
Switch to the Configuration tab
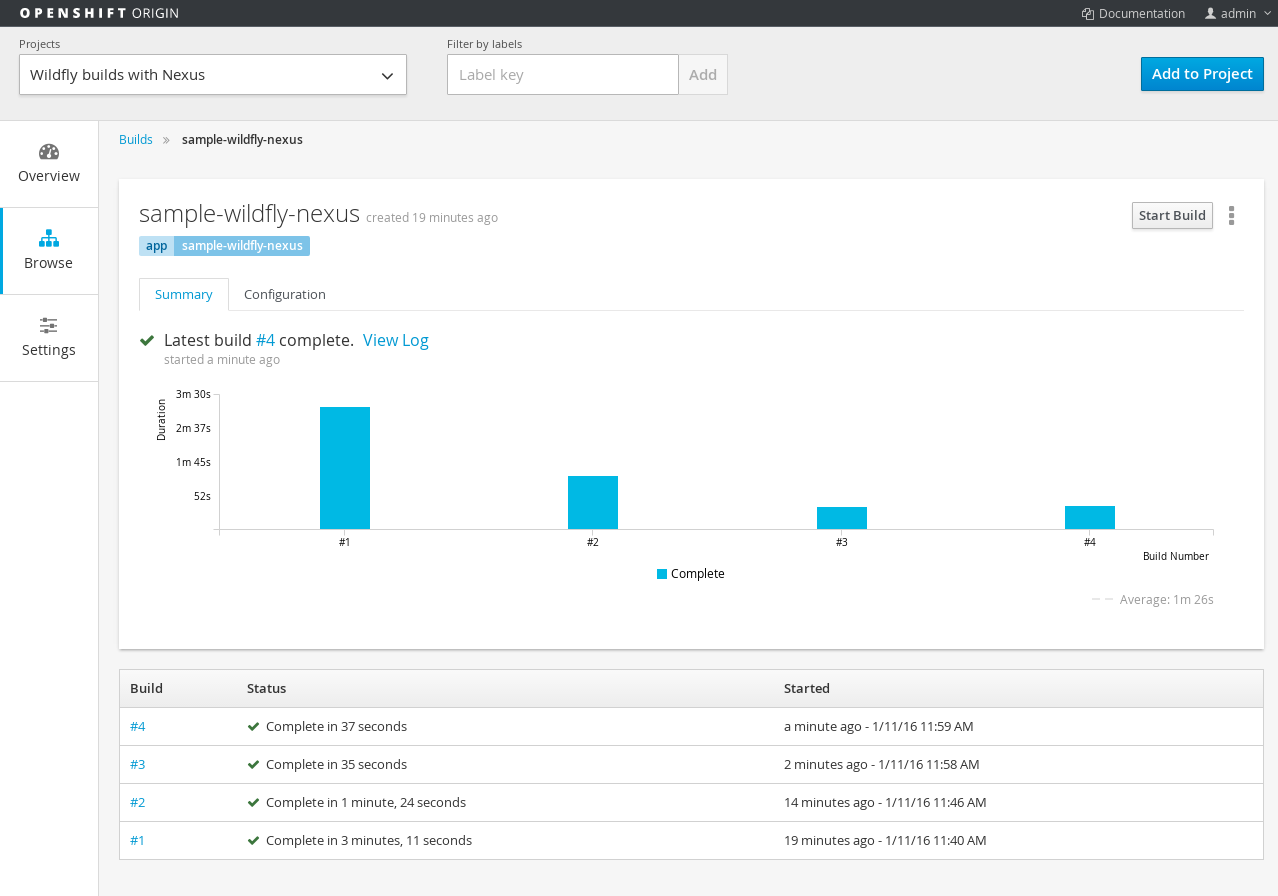pos(285,295)
